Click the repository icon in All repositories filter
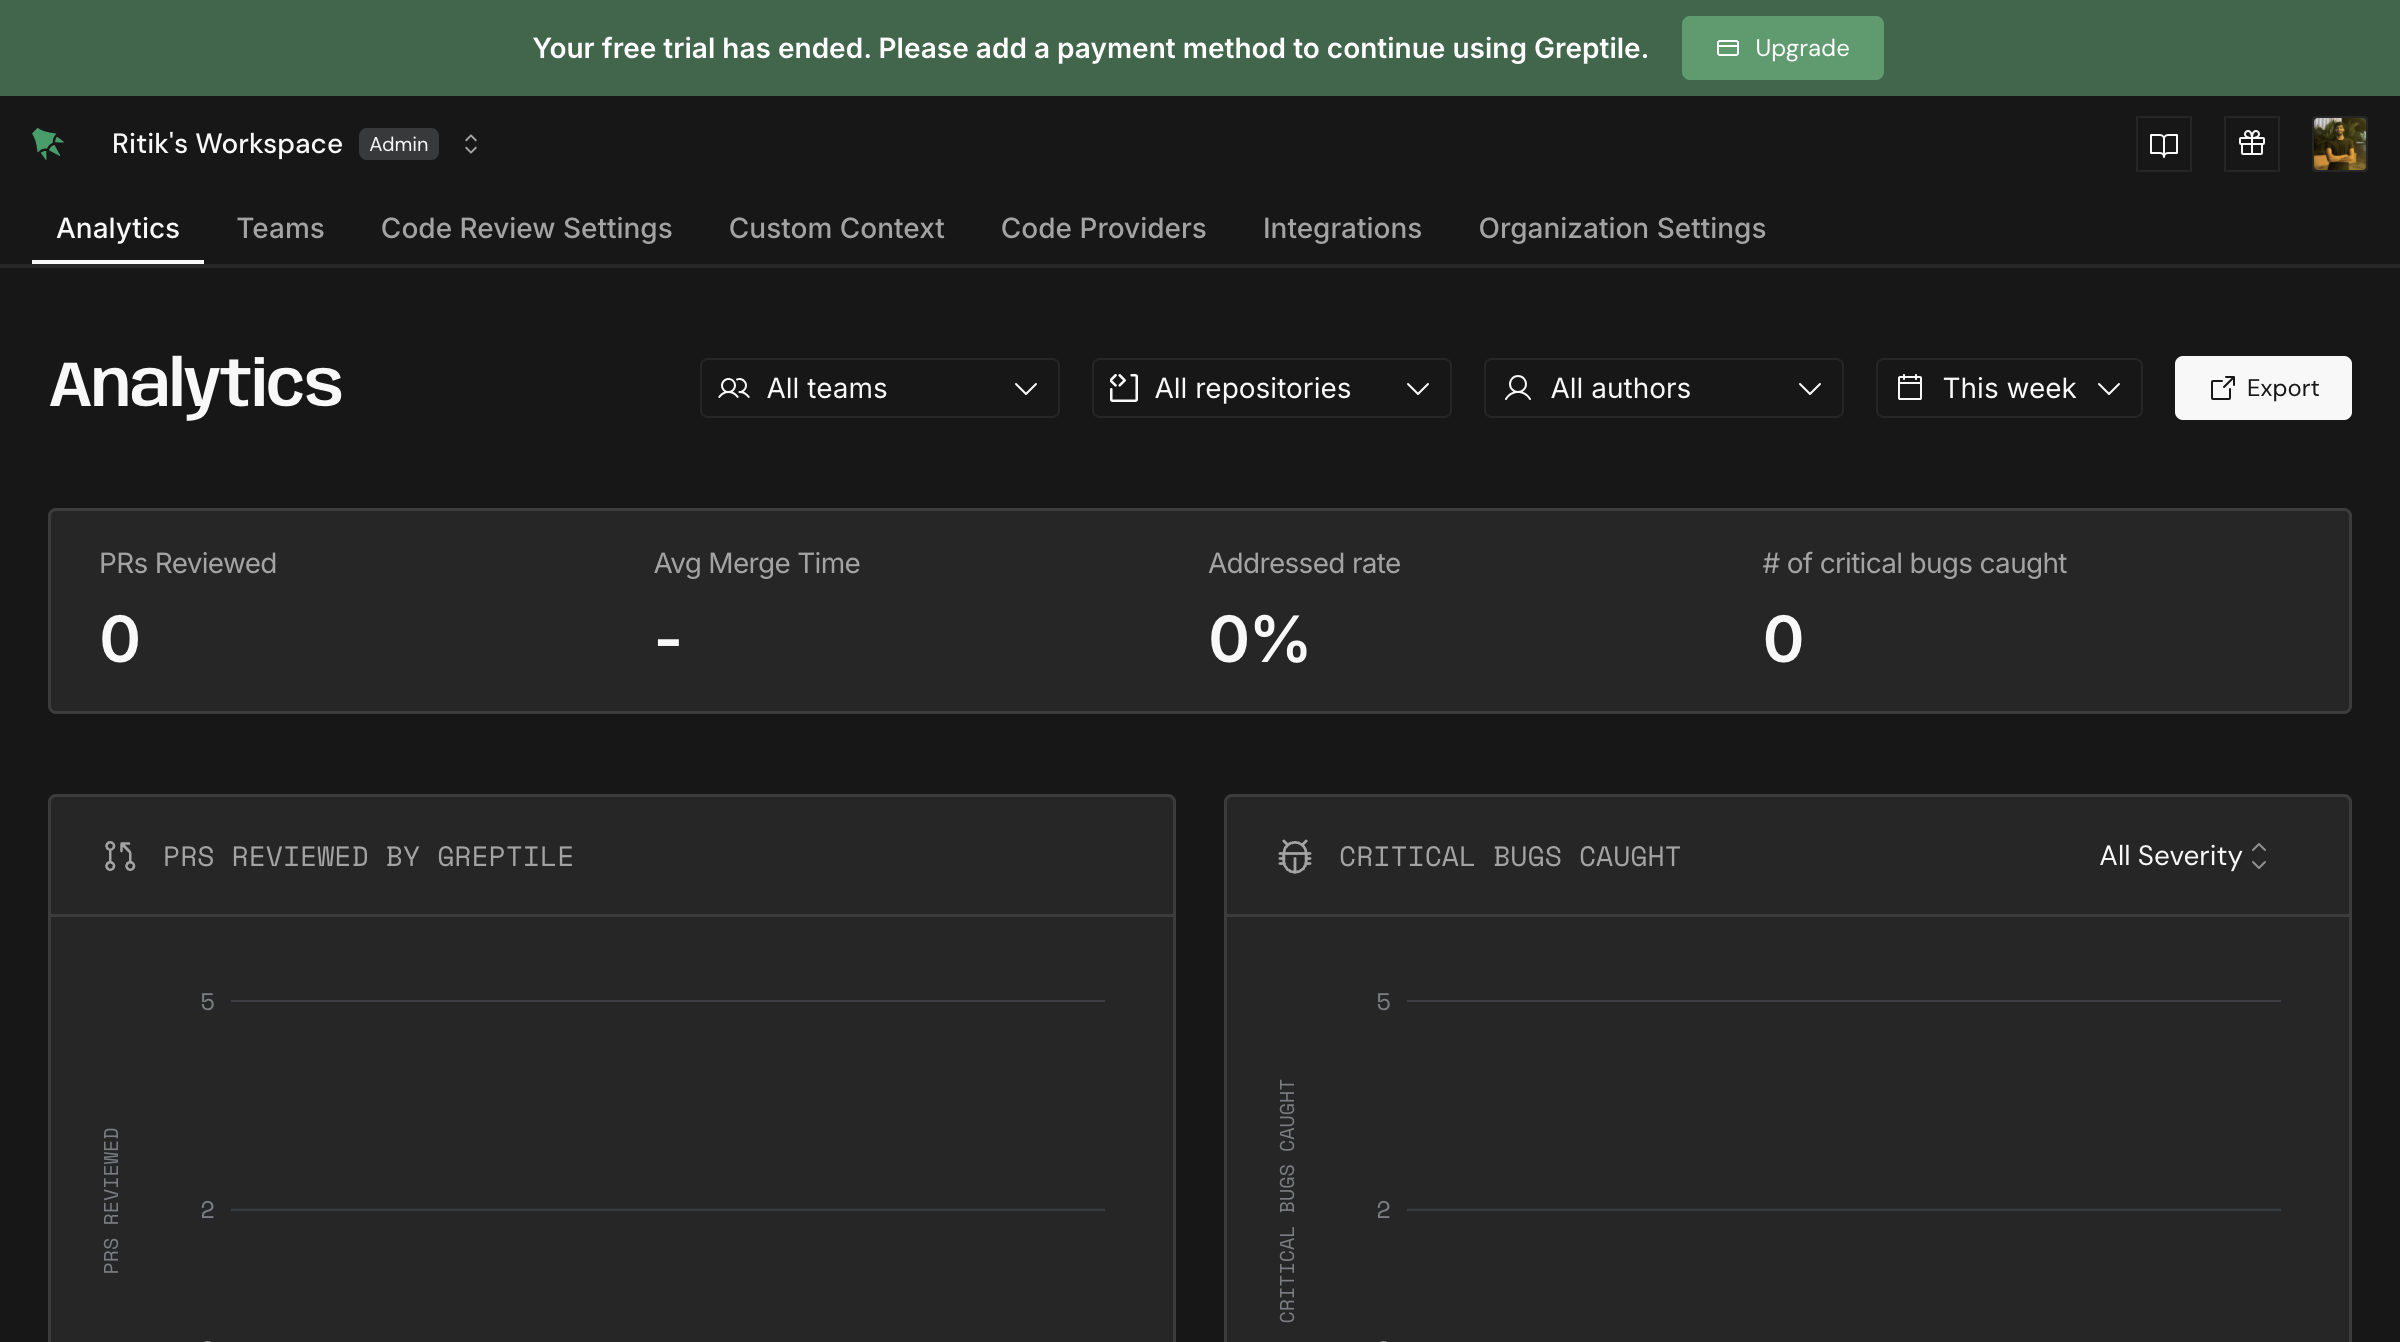Image resolution: width=2400 pixels, height=1342 pixels. [1125, 388]
